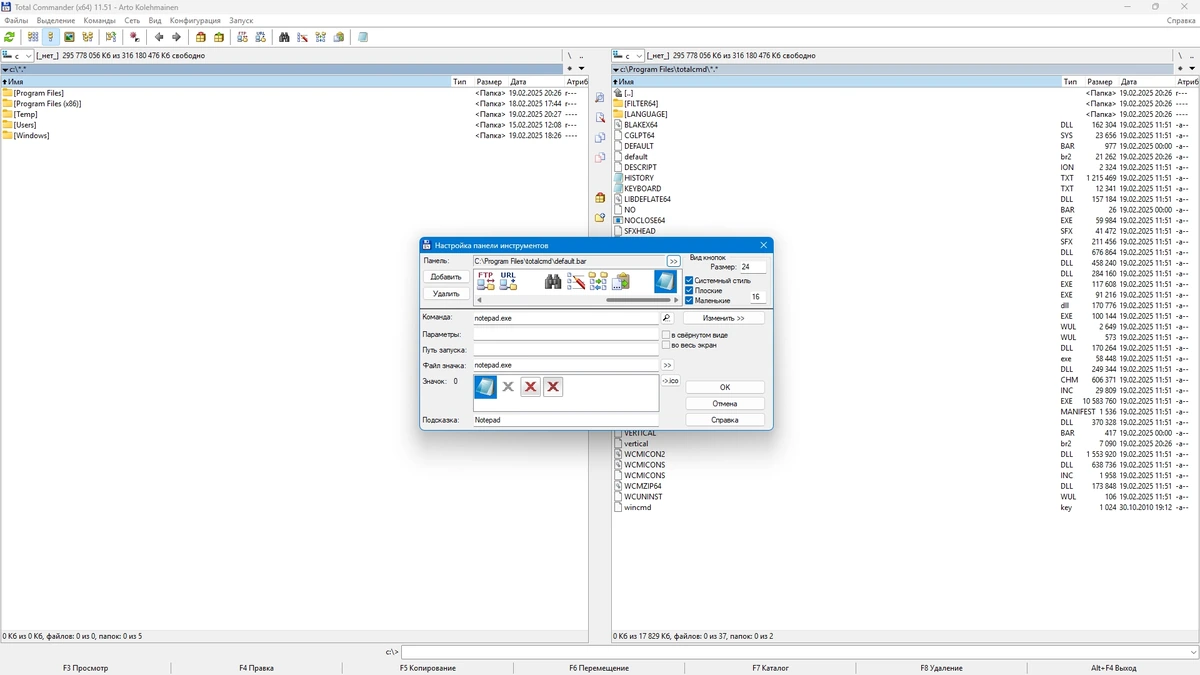
Task: Select the binoculars button in dialog preview
Action: point(553,281)
